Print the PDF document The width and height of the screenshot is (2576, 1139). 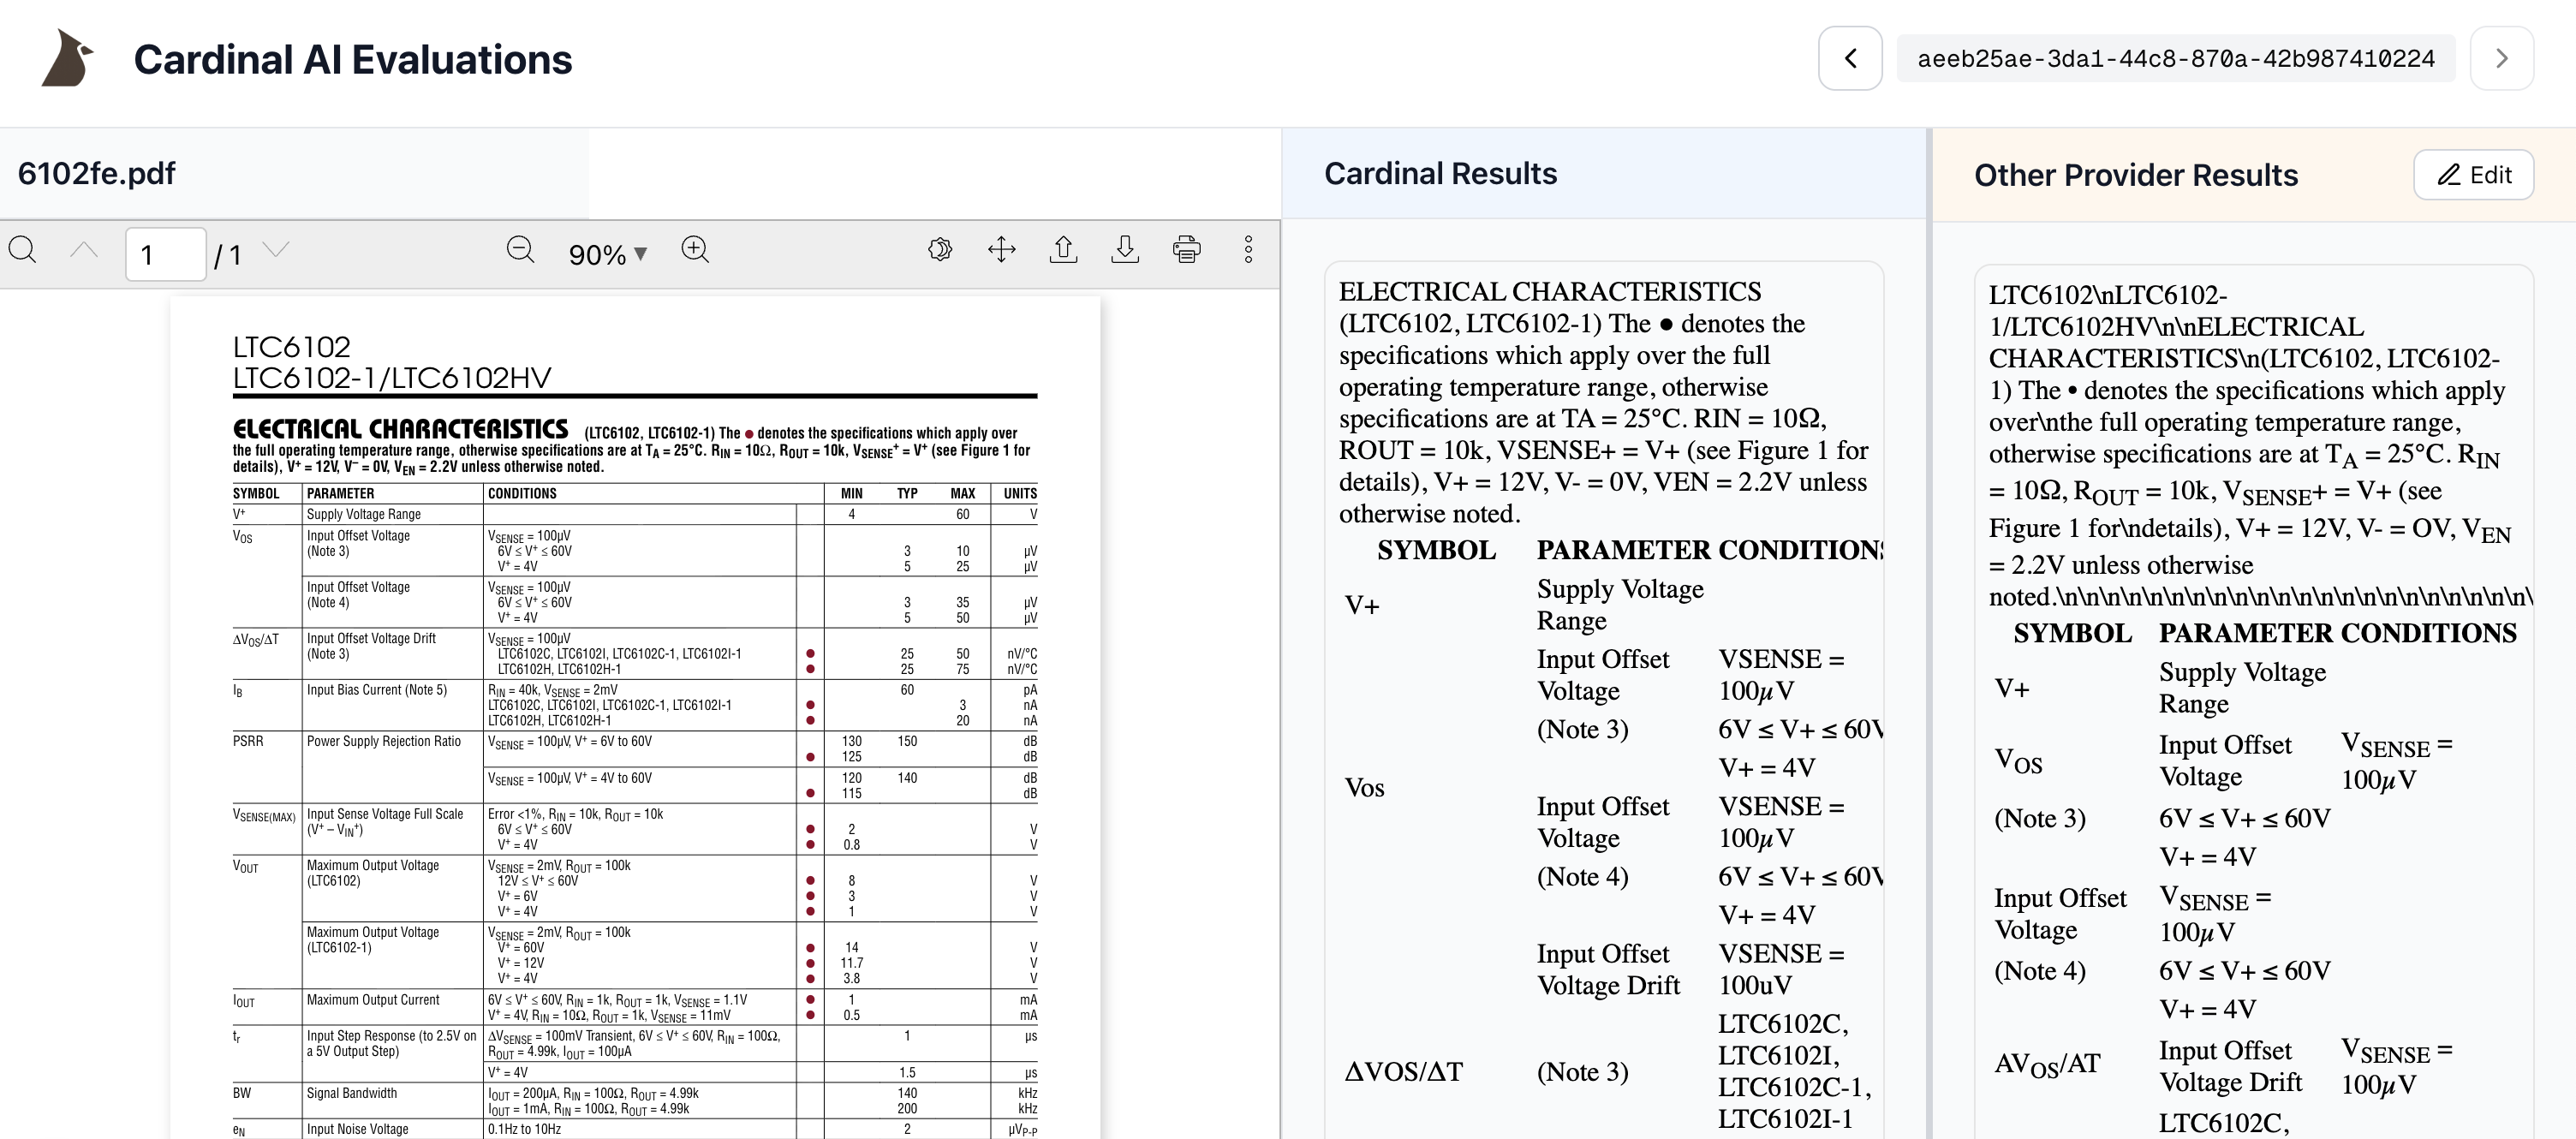tap(1187, 250)
